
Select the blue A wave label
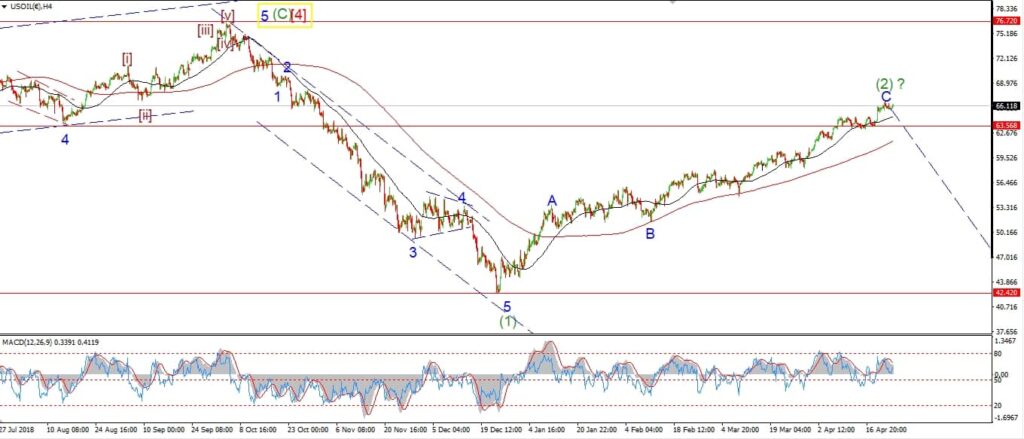point(552,201)
